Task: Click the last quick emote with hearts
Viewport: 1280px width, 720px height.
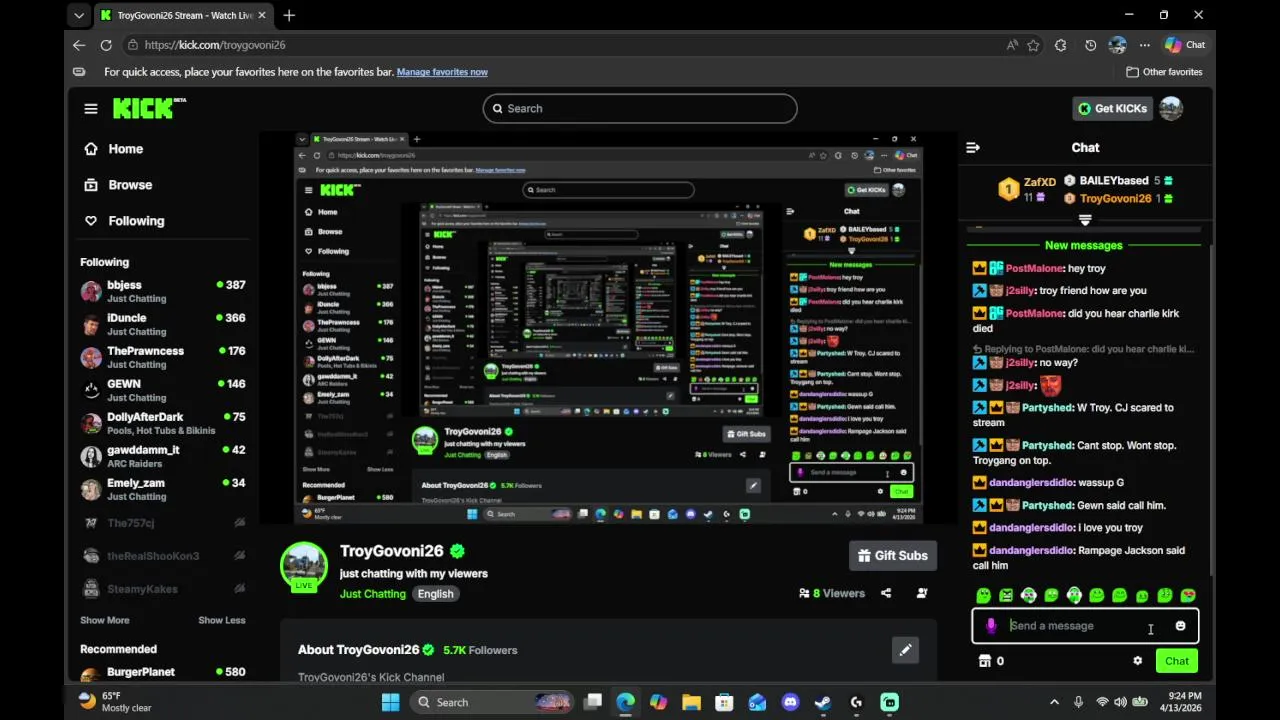Action: coord(1188,596)
